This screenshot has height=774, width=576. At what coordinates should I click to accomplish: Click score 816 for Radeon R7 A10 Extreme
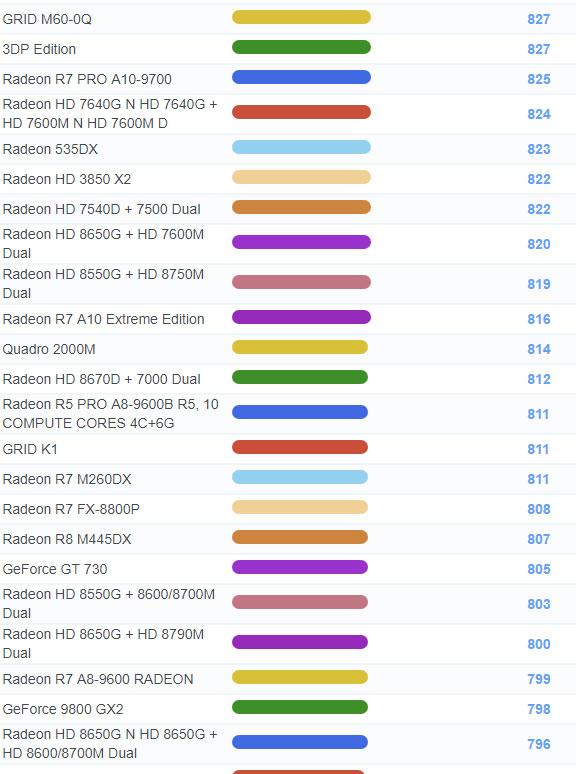pos(538,319)
